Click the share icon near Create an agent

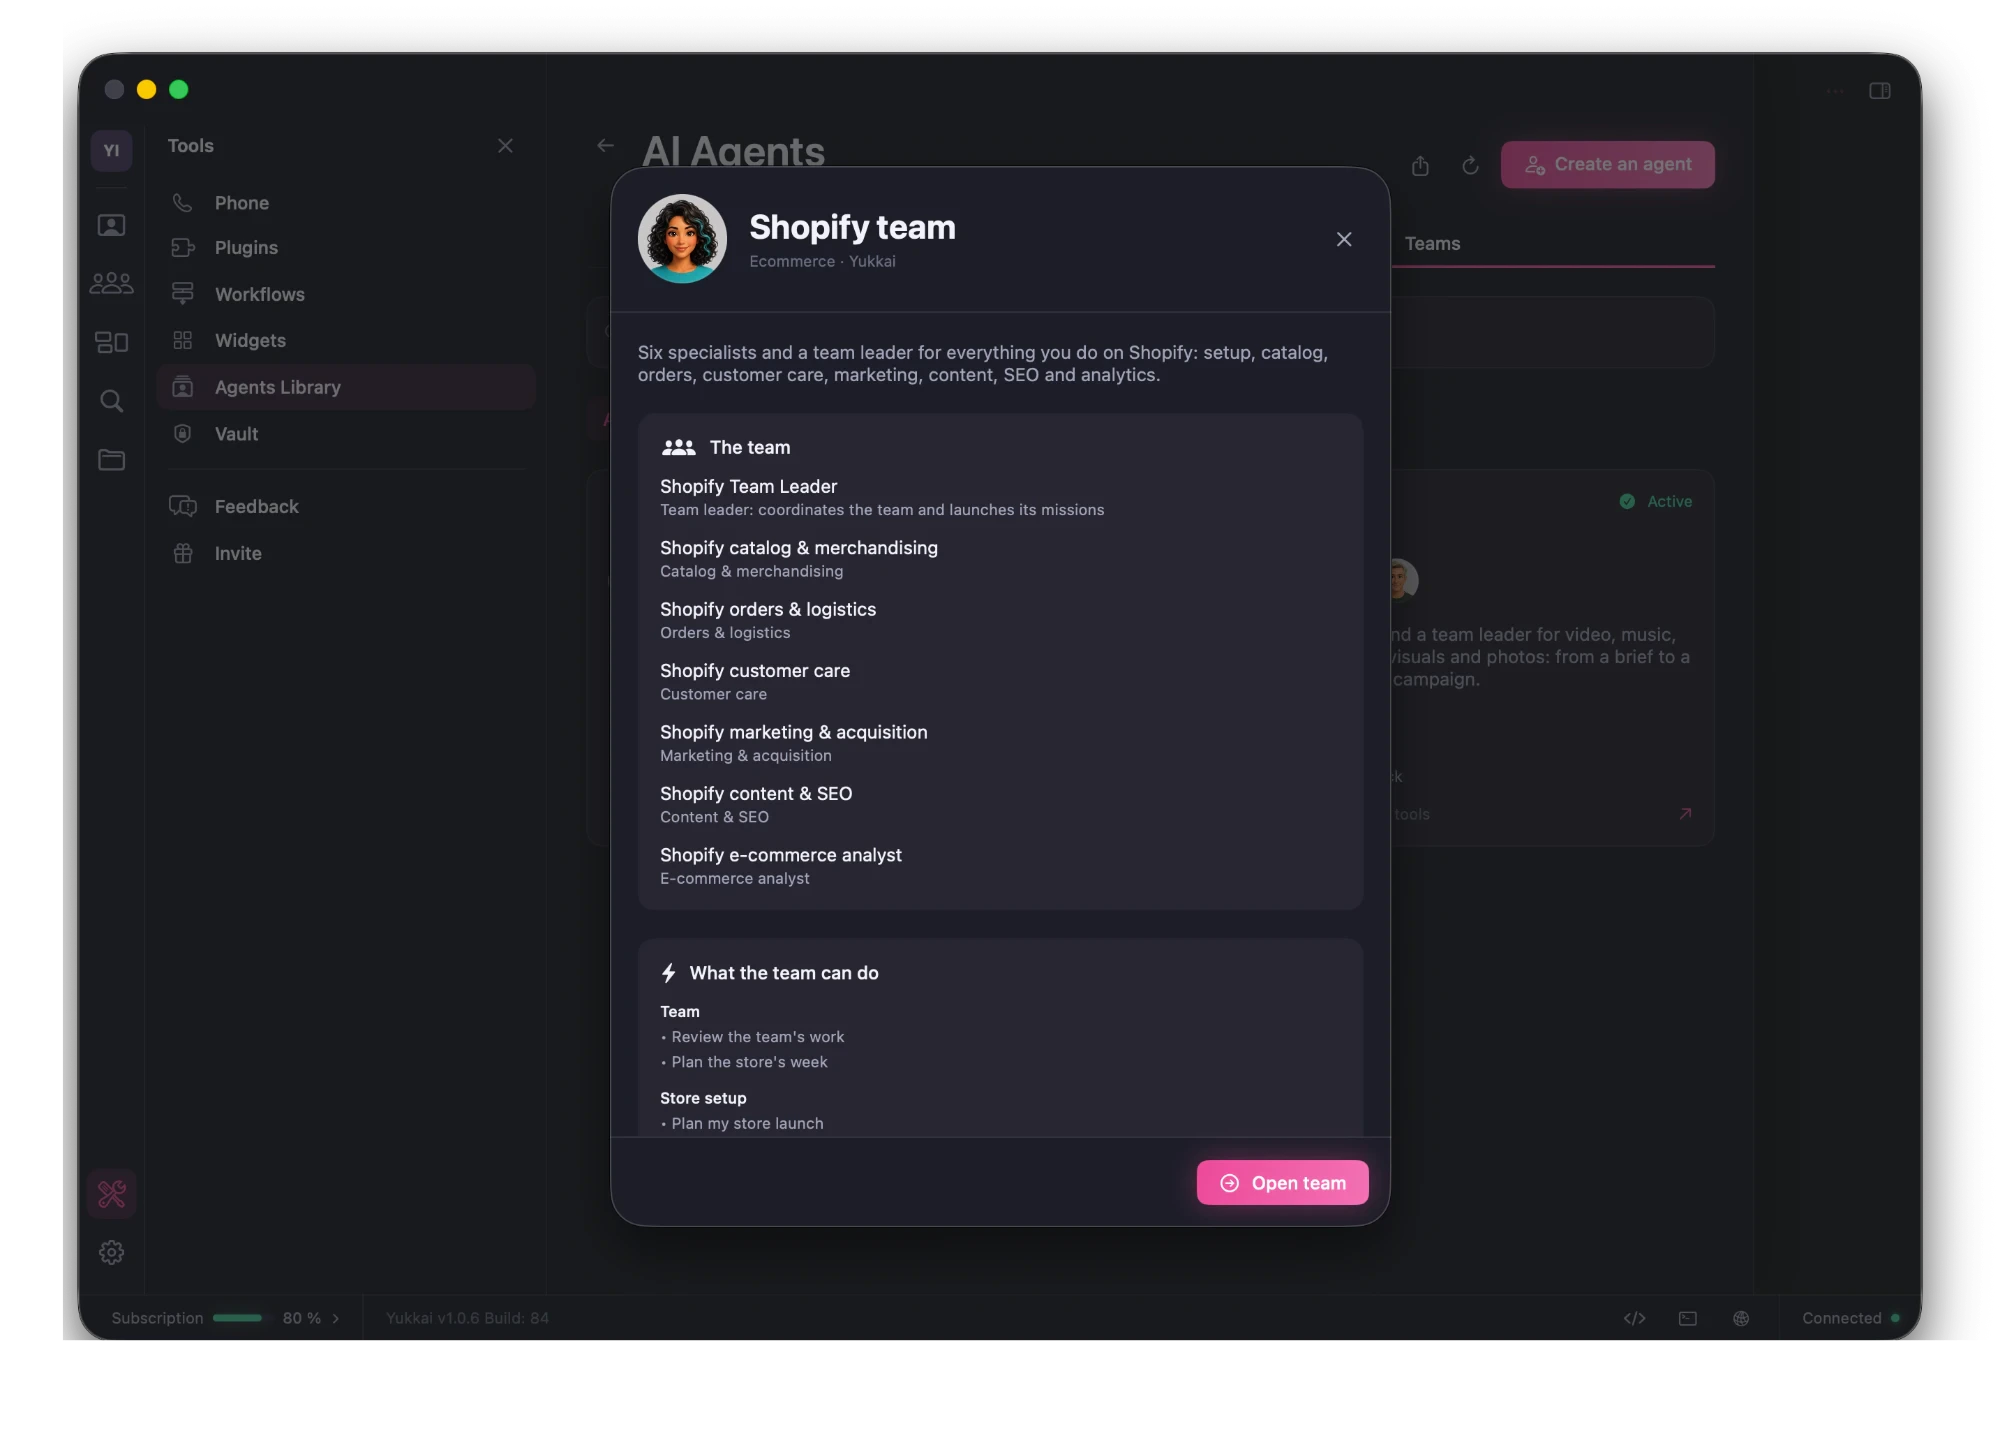click(x=1420, y=165)
